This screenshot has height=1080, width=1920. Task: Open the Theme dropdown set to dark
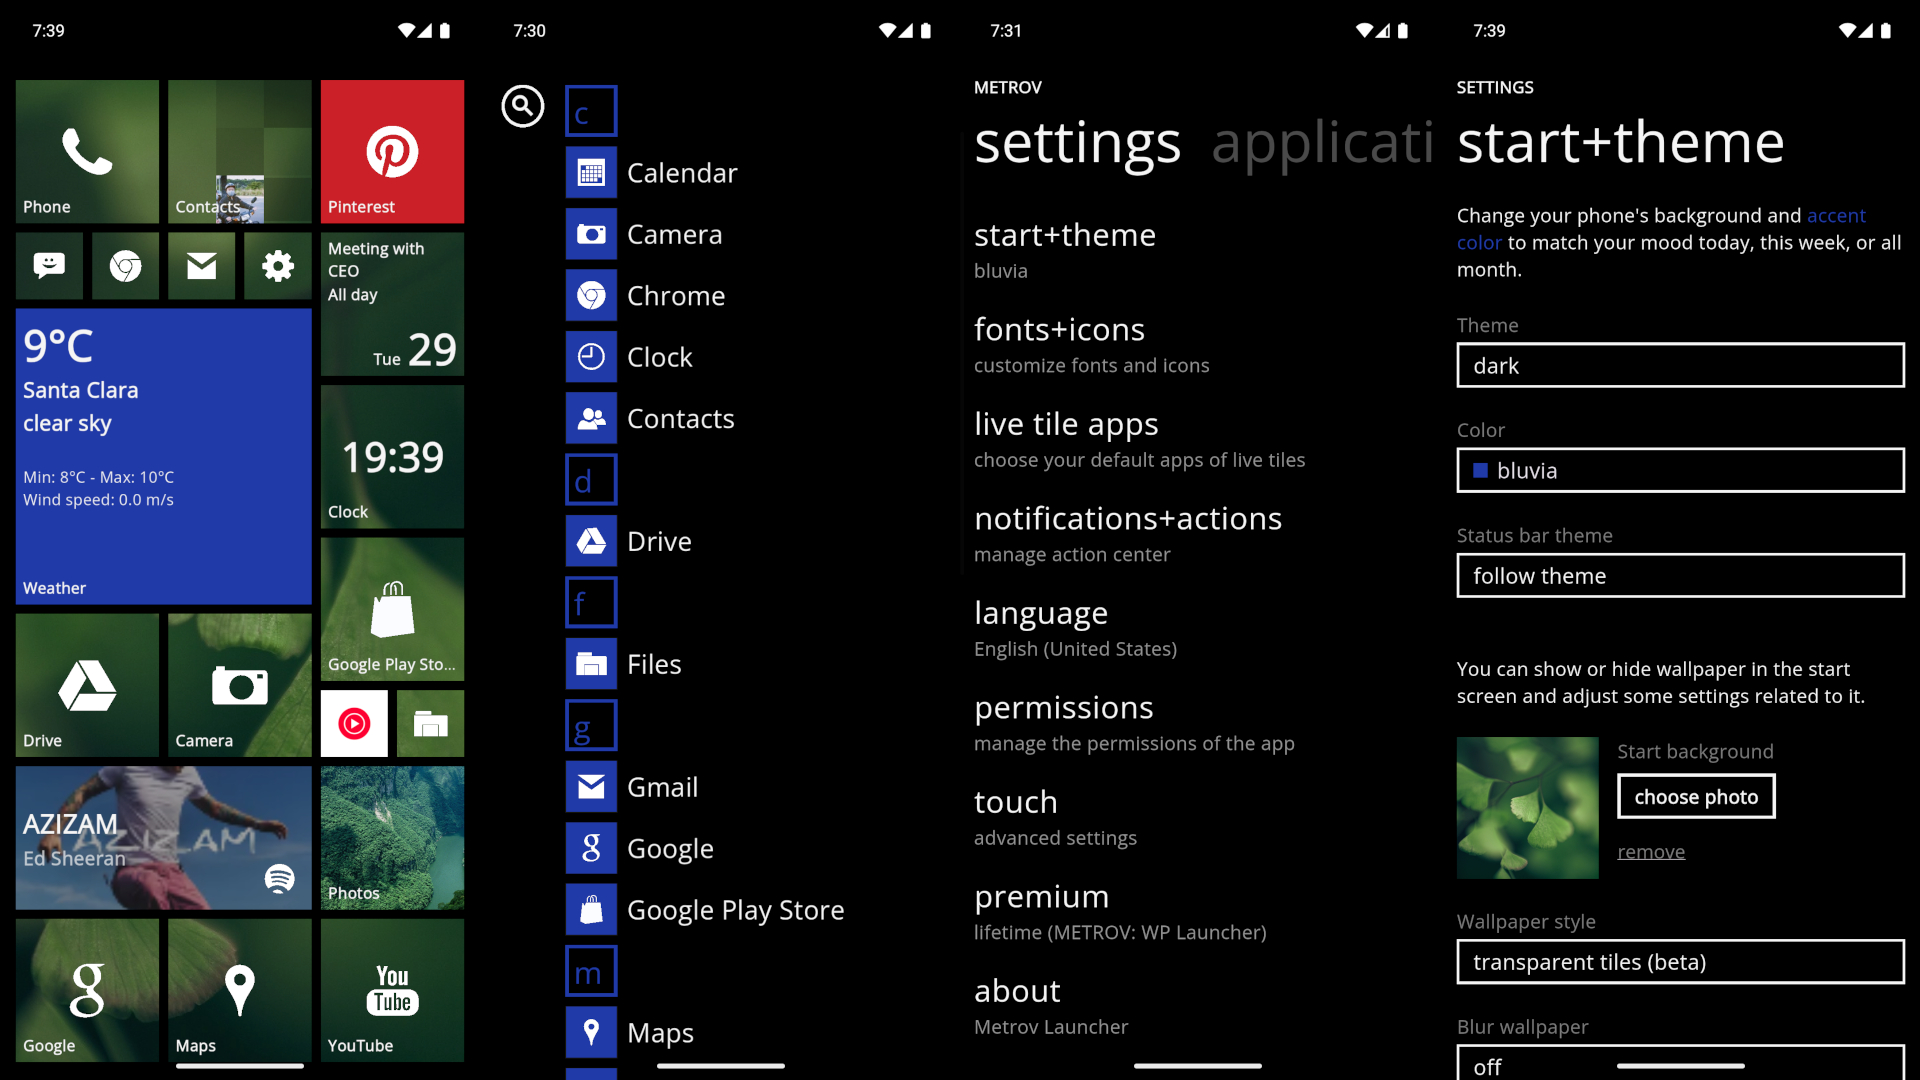pos(1679,365)
